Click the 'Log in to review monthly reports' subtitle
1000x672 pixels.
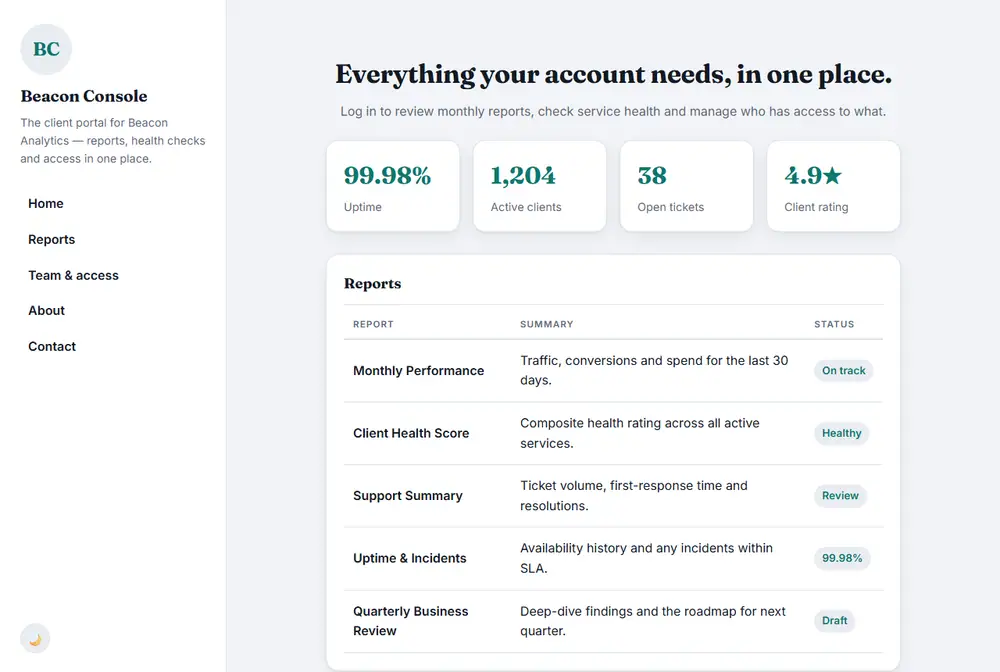click(613, 112)
